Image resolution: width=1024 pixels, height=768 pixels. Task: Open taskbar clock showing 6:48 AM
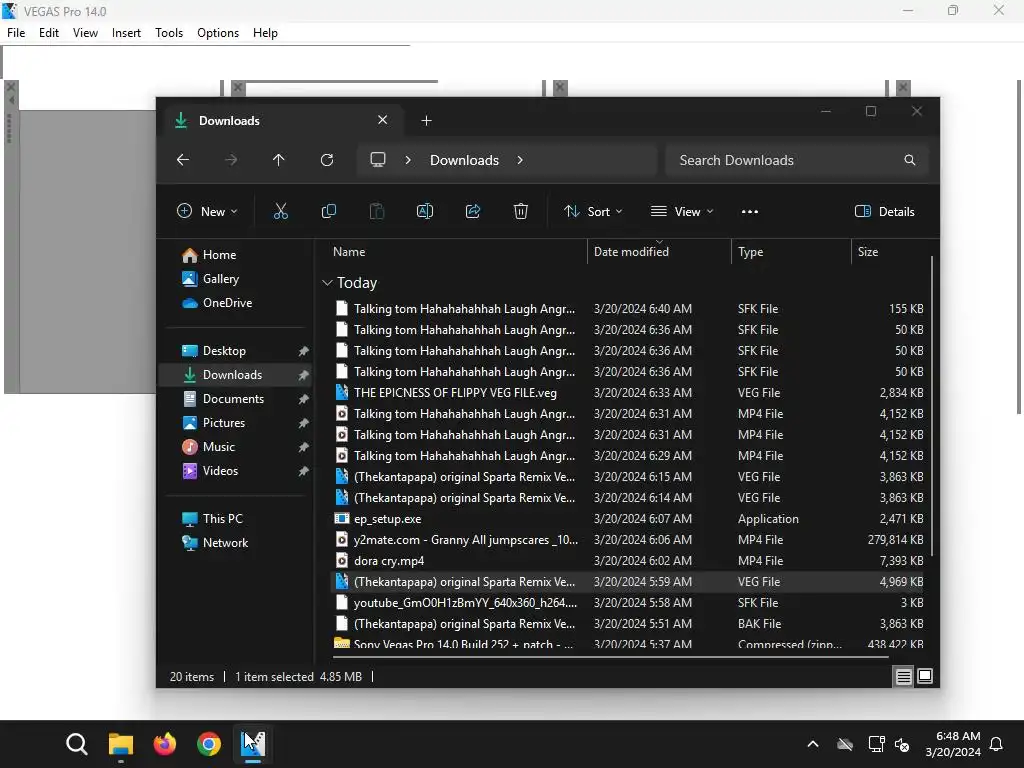coord(953,744)
